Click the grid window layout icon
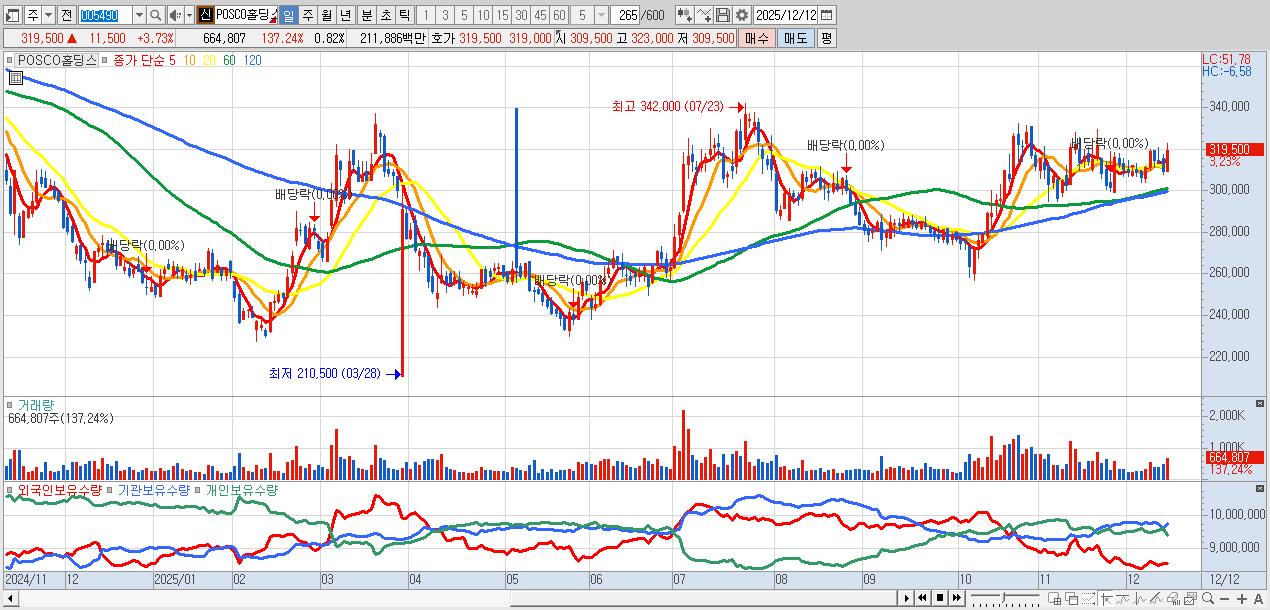The height and width of the screenshot is (610, 1270). point(1054,598)
